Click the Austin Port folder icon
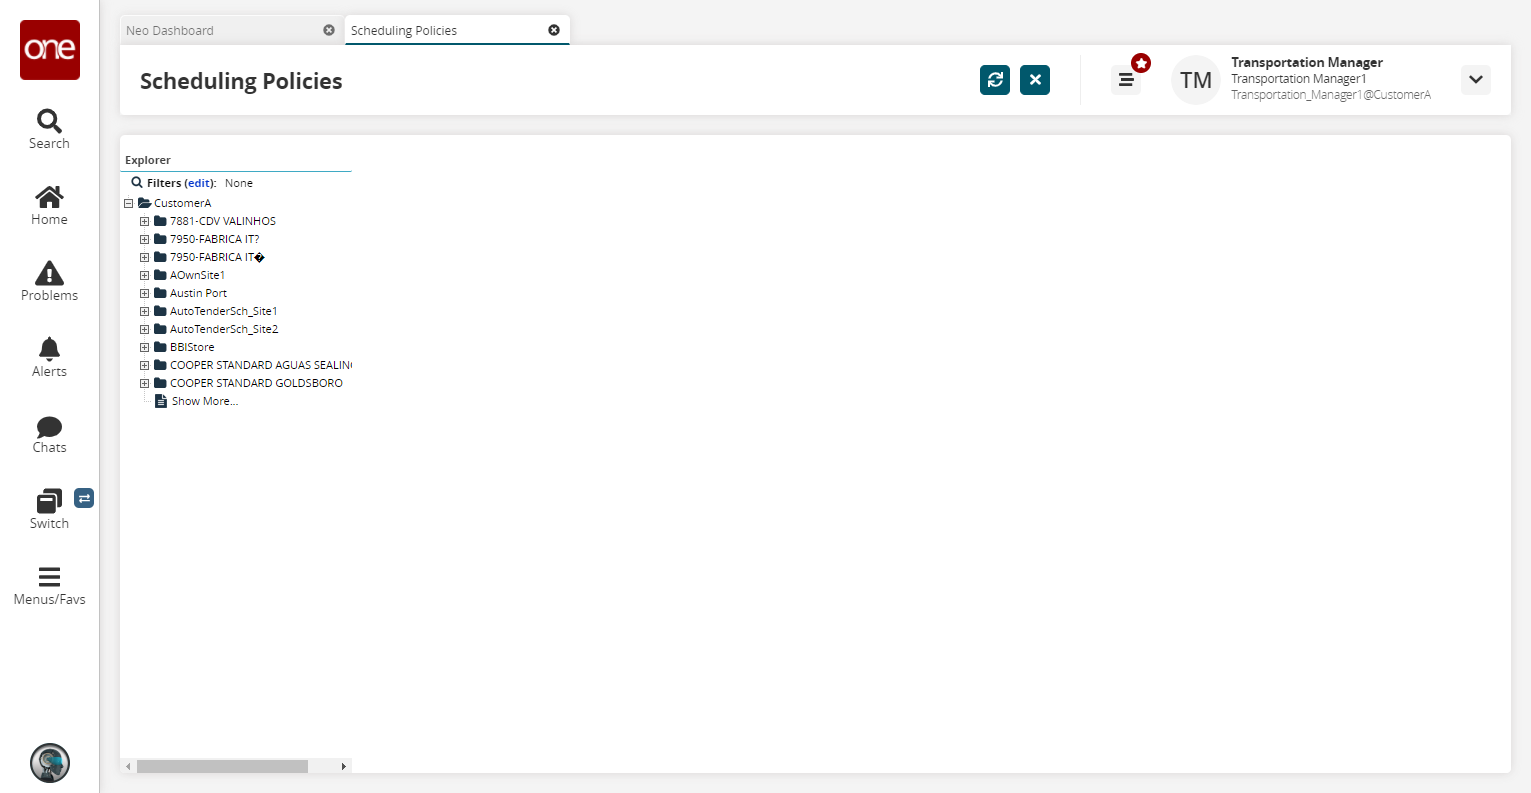The height and width of the screenshot is (793, 1531). point(160,293)
